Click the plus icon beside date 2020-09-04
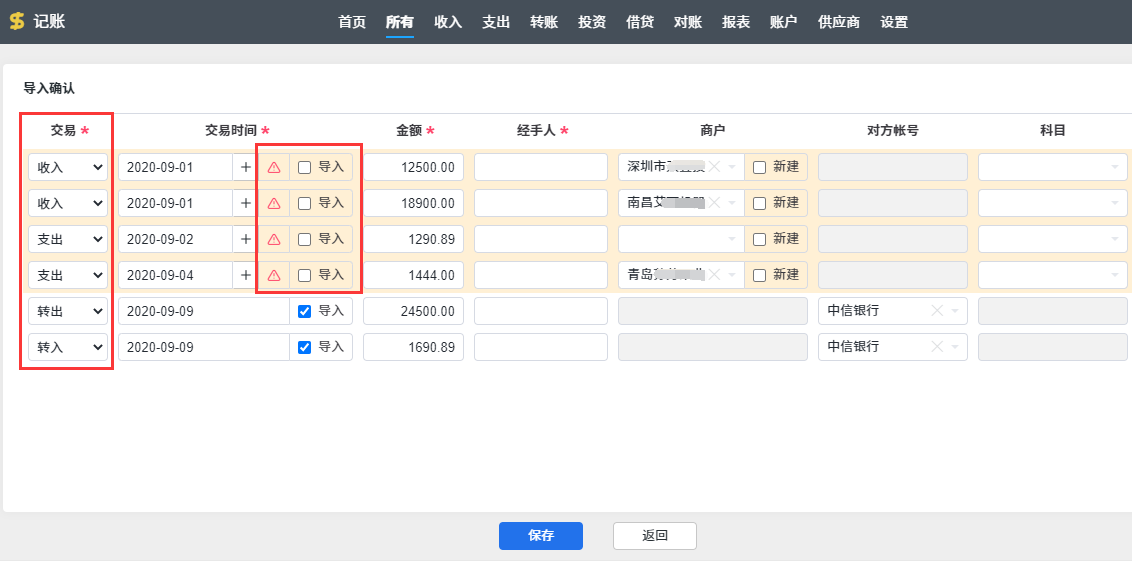Screen dimensions: 1132x562 click(246, 275)
